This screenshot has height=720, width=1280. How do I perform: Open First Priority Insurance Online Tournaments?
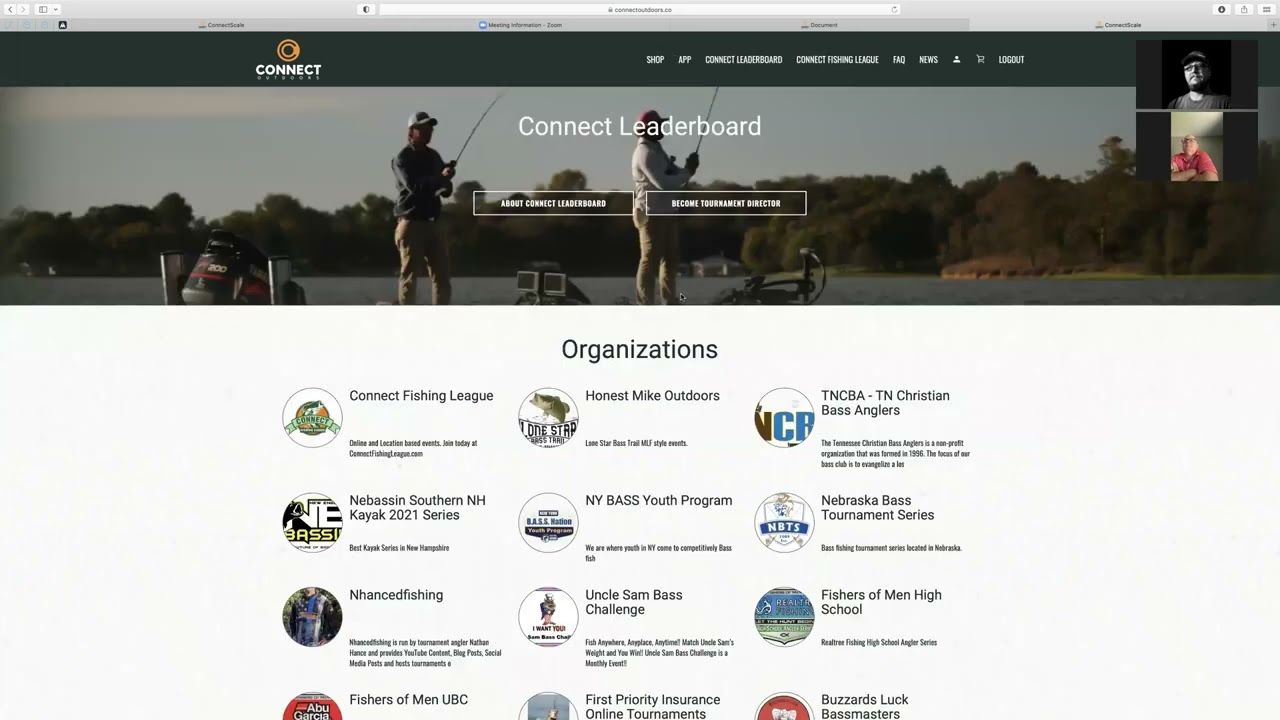click(x=652, y=706)
